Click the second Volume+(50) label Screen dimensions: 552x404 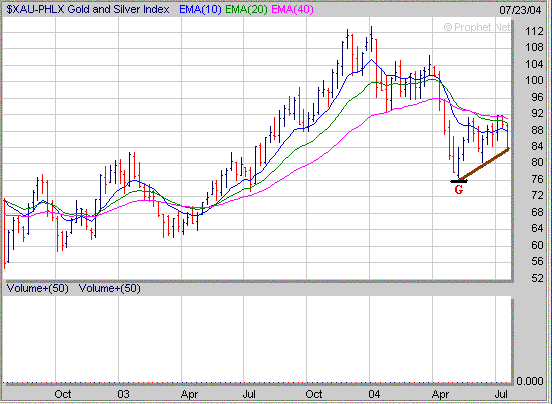click(x=109, y=289)
